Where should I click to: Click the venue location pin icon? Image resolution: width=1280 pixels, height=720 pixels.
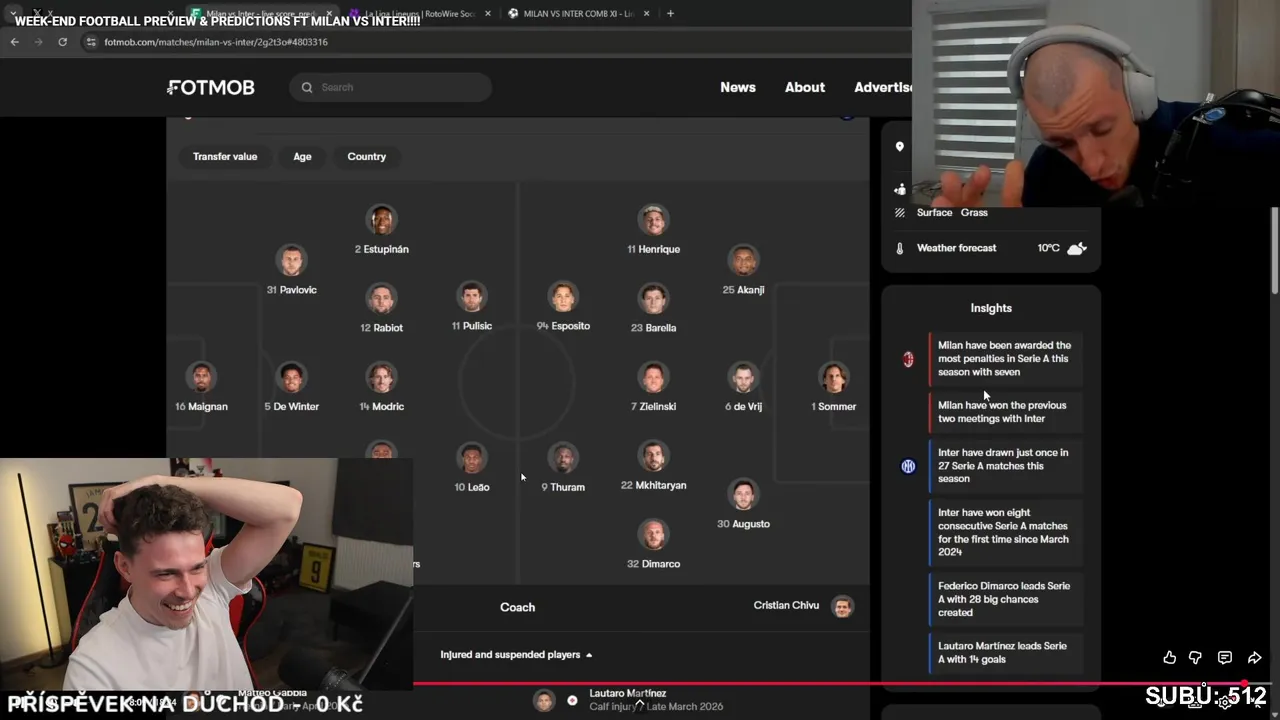click(x=900, y=147)
